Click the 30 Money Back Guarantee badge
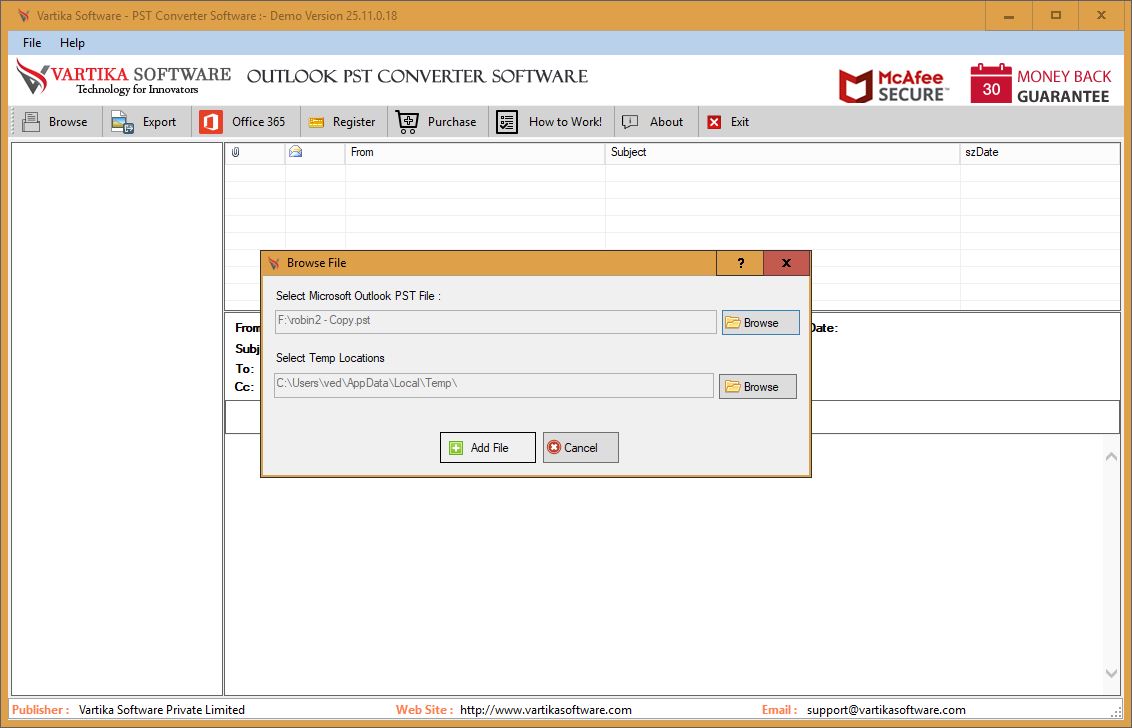The width and height of the screenshot is (1132, 728). tap(1040, 84)
